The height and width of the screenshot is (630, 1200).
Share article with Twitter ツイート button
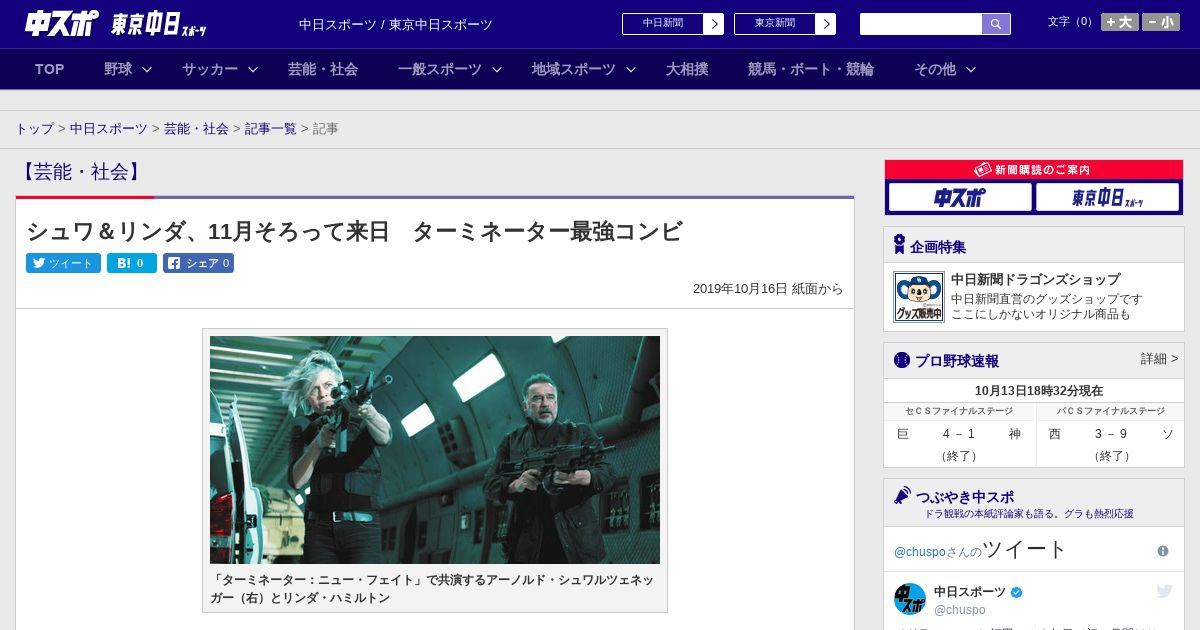(63, 263)
